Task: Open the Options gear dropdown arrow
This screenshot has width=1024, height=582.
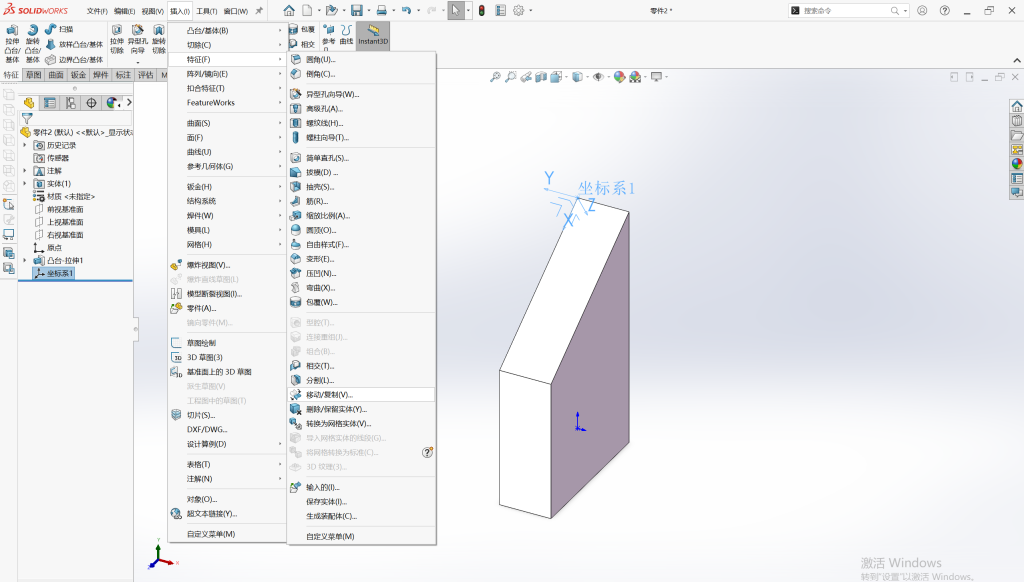Action: tap(530, 10)
